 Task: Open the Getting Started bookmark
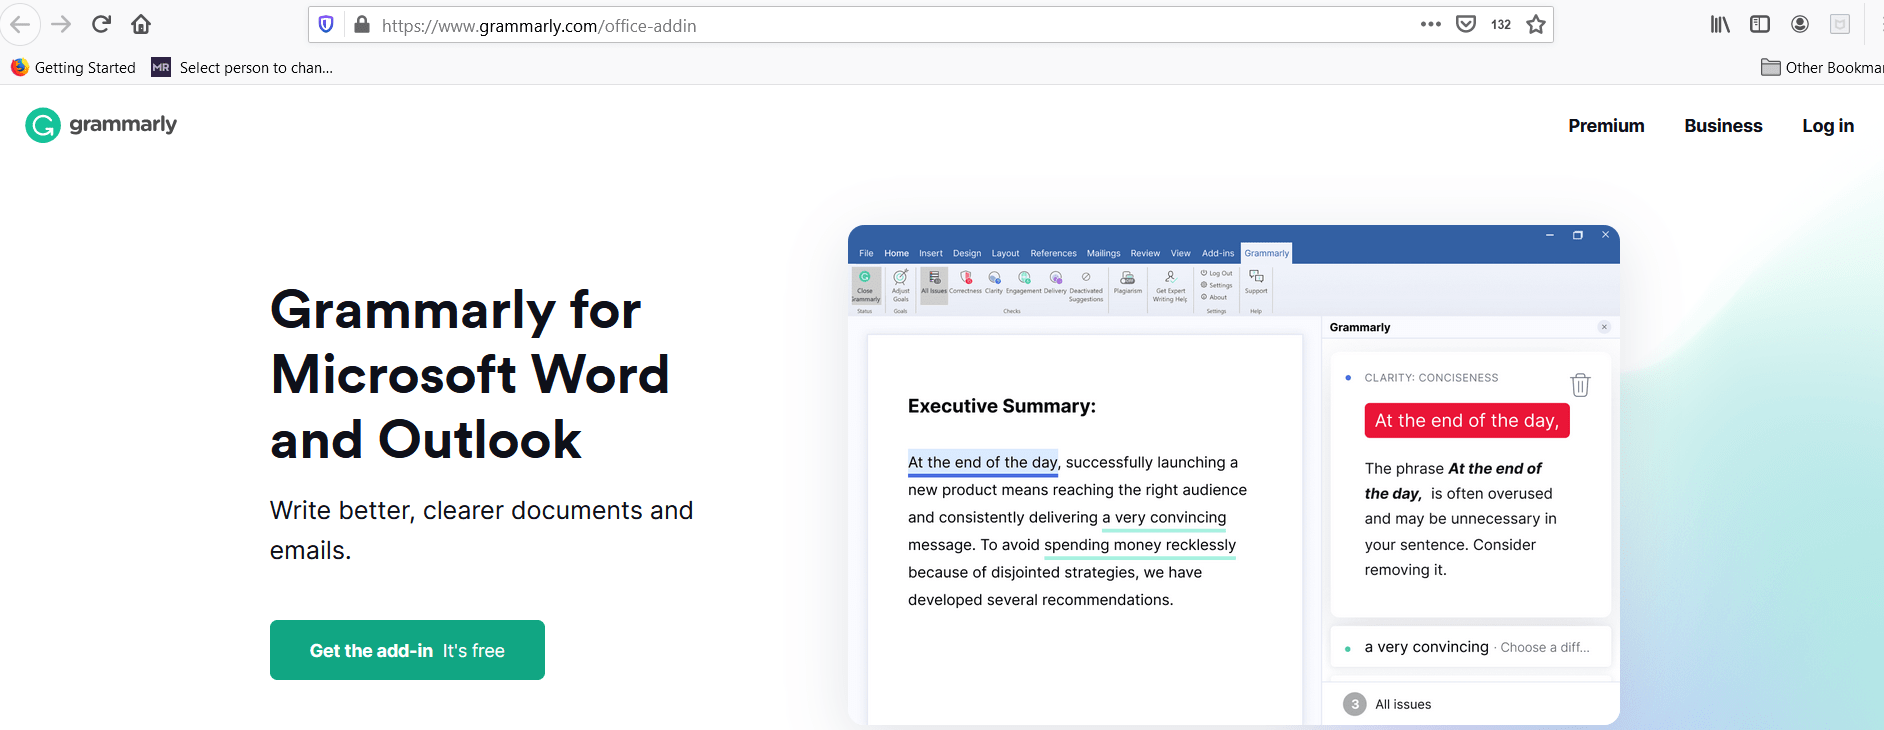pyautogui.click(x=74, y=67)
